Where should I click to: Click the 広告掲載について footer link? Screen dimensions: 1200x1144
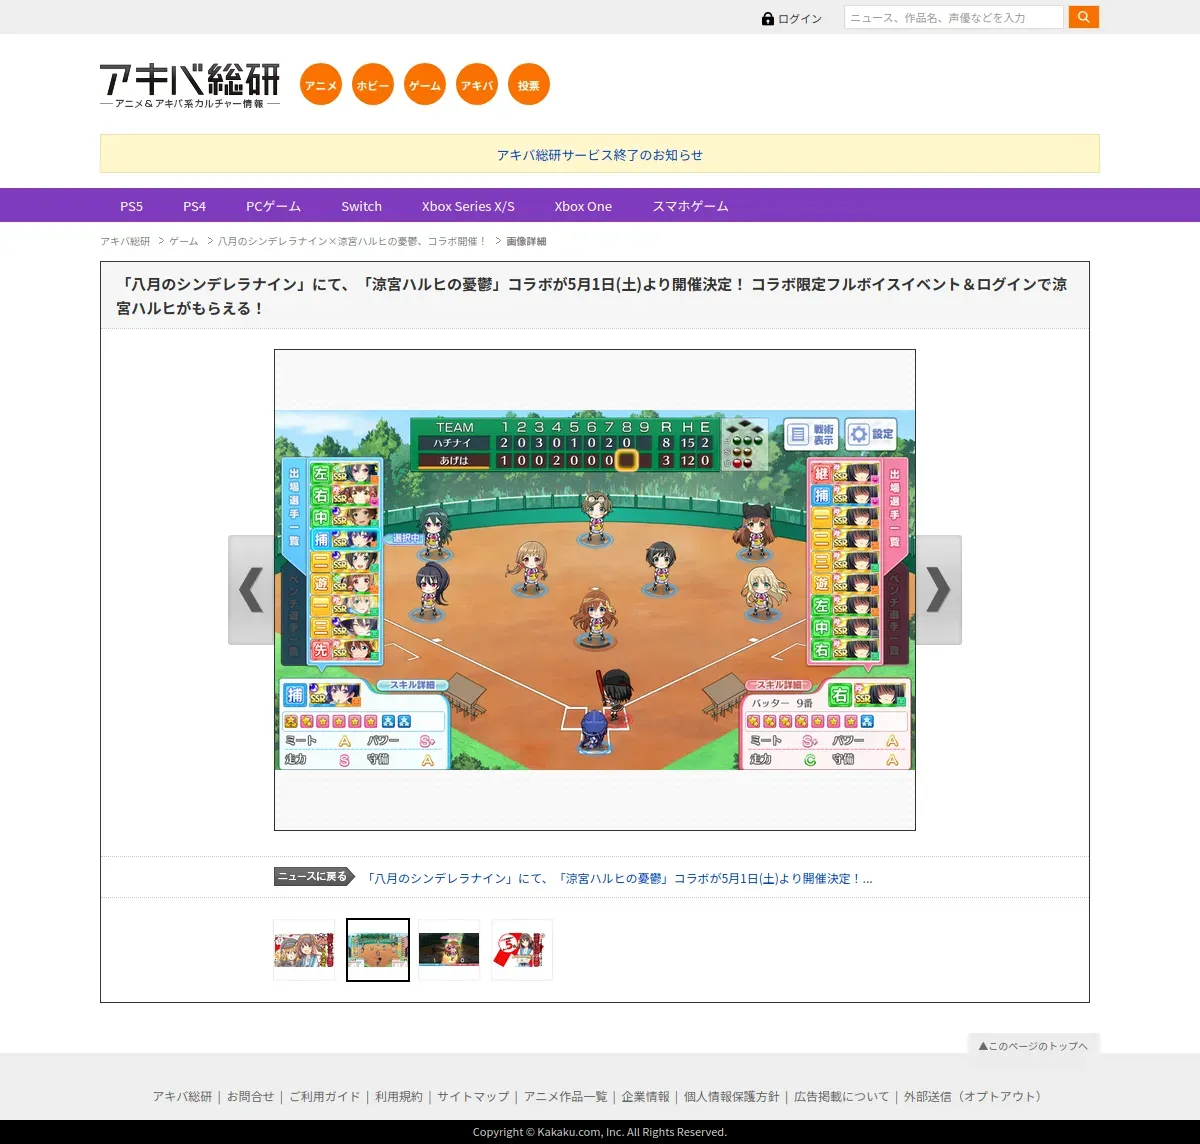(841, 1096)
